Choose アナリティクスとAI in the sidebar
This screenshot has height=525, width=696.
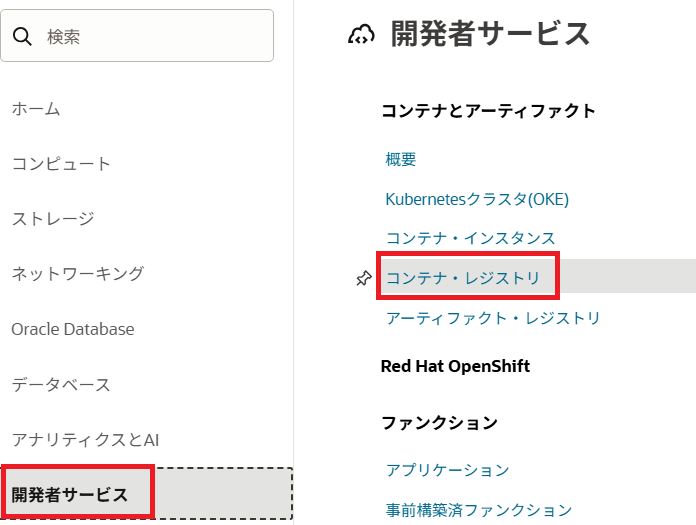pos(85,439)
